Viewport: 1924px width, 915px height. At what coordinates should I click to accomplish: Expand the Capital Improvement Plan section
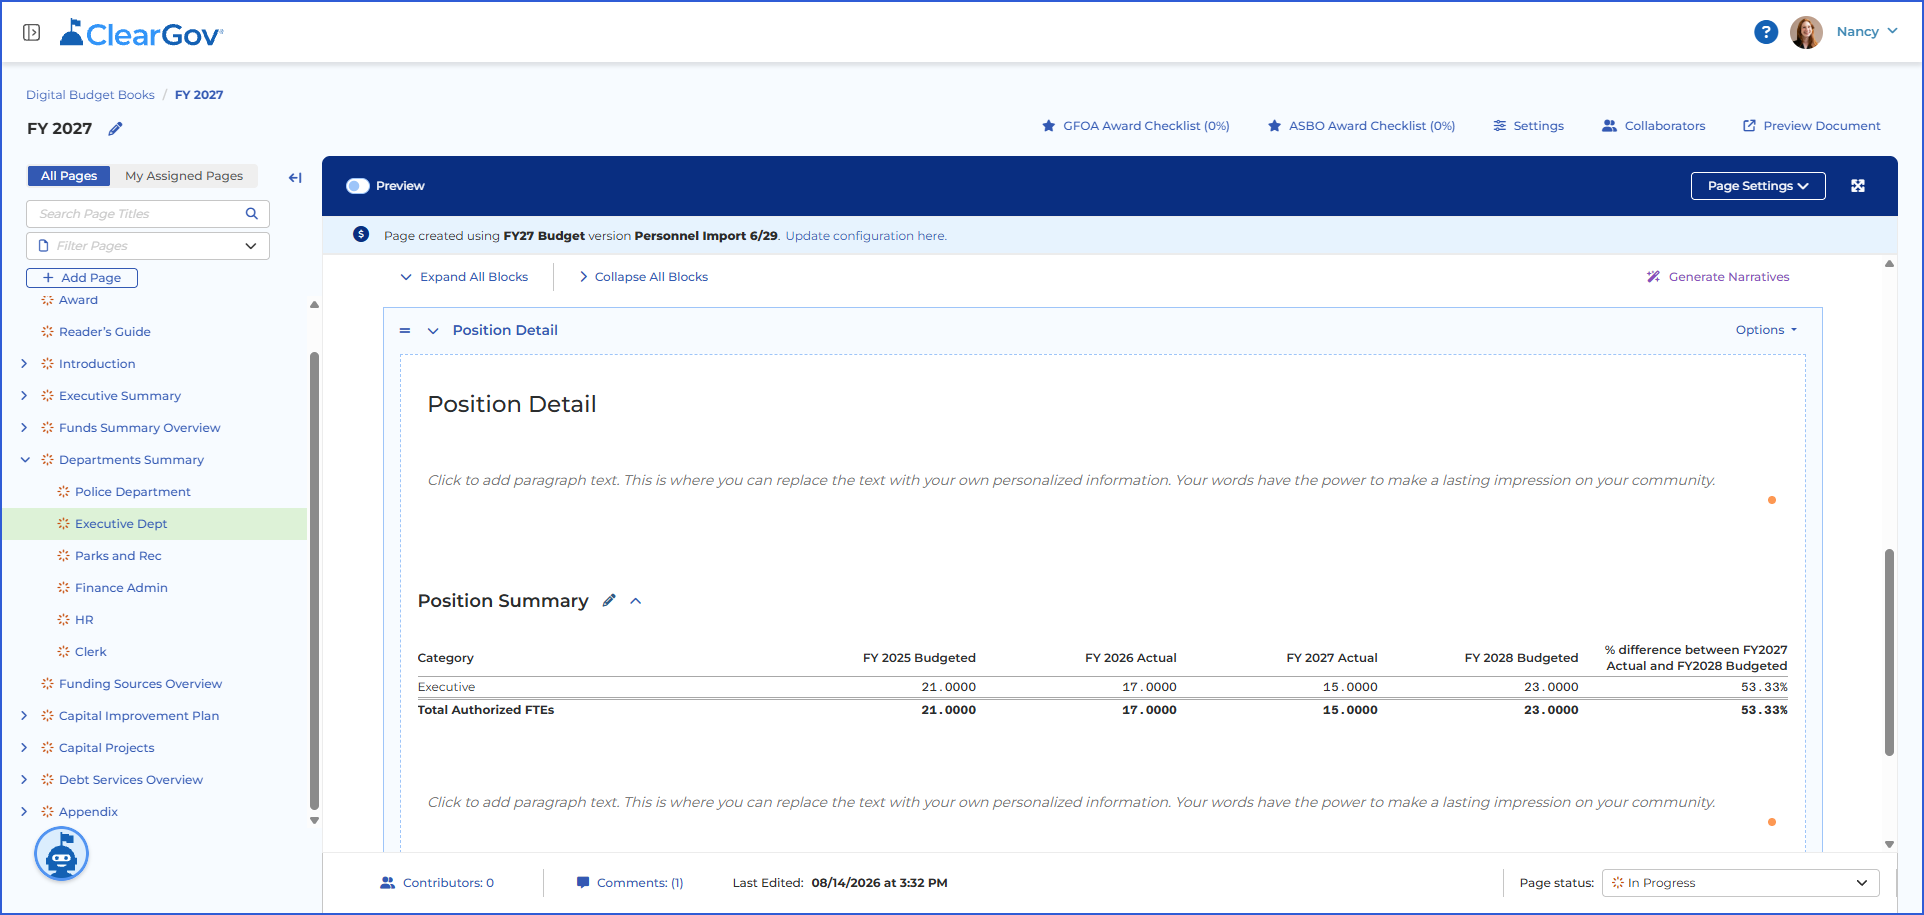click(x=24, y=716)
